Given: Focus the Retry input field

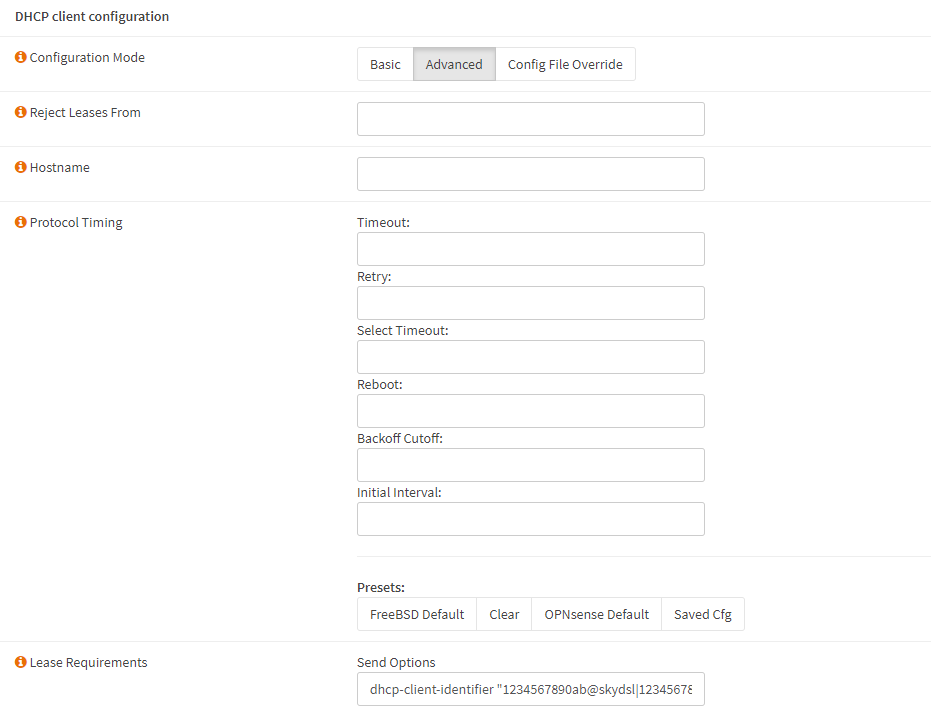Looking at the screenshot, I should 530,303.
